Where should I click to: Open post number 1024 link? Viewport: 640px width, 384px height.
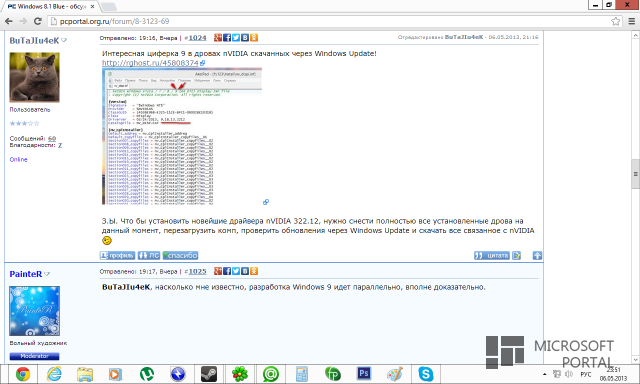[198, 38]
